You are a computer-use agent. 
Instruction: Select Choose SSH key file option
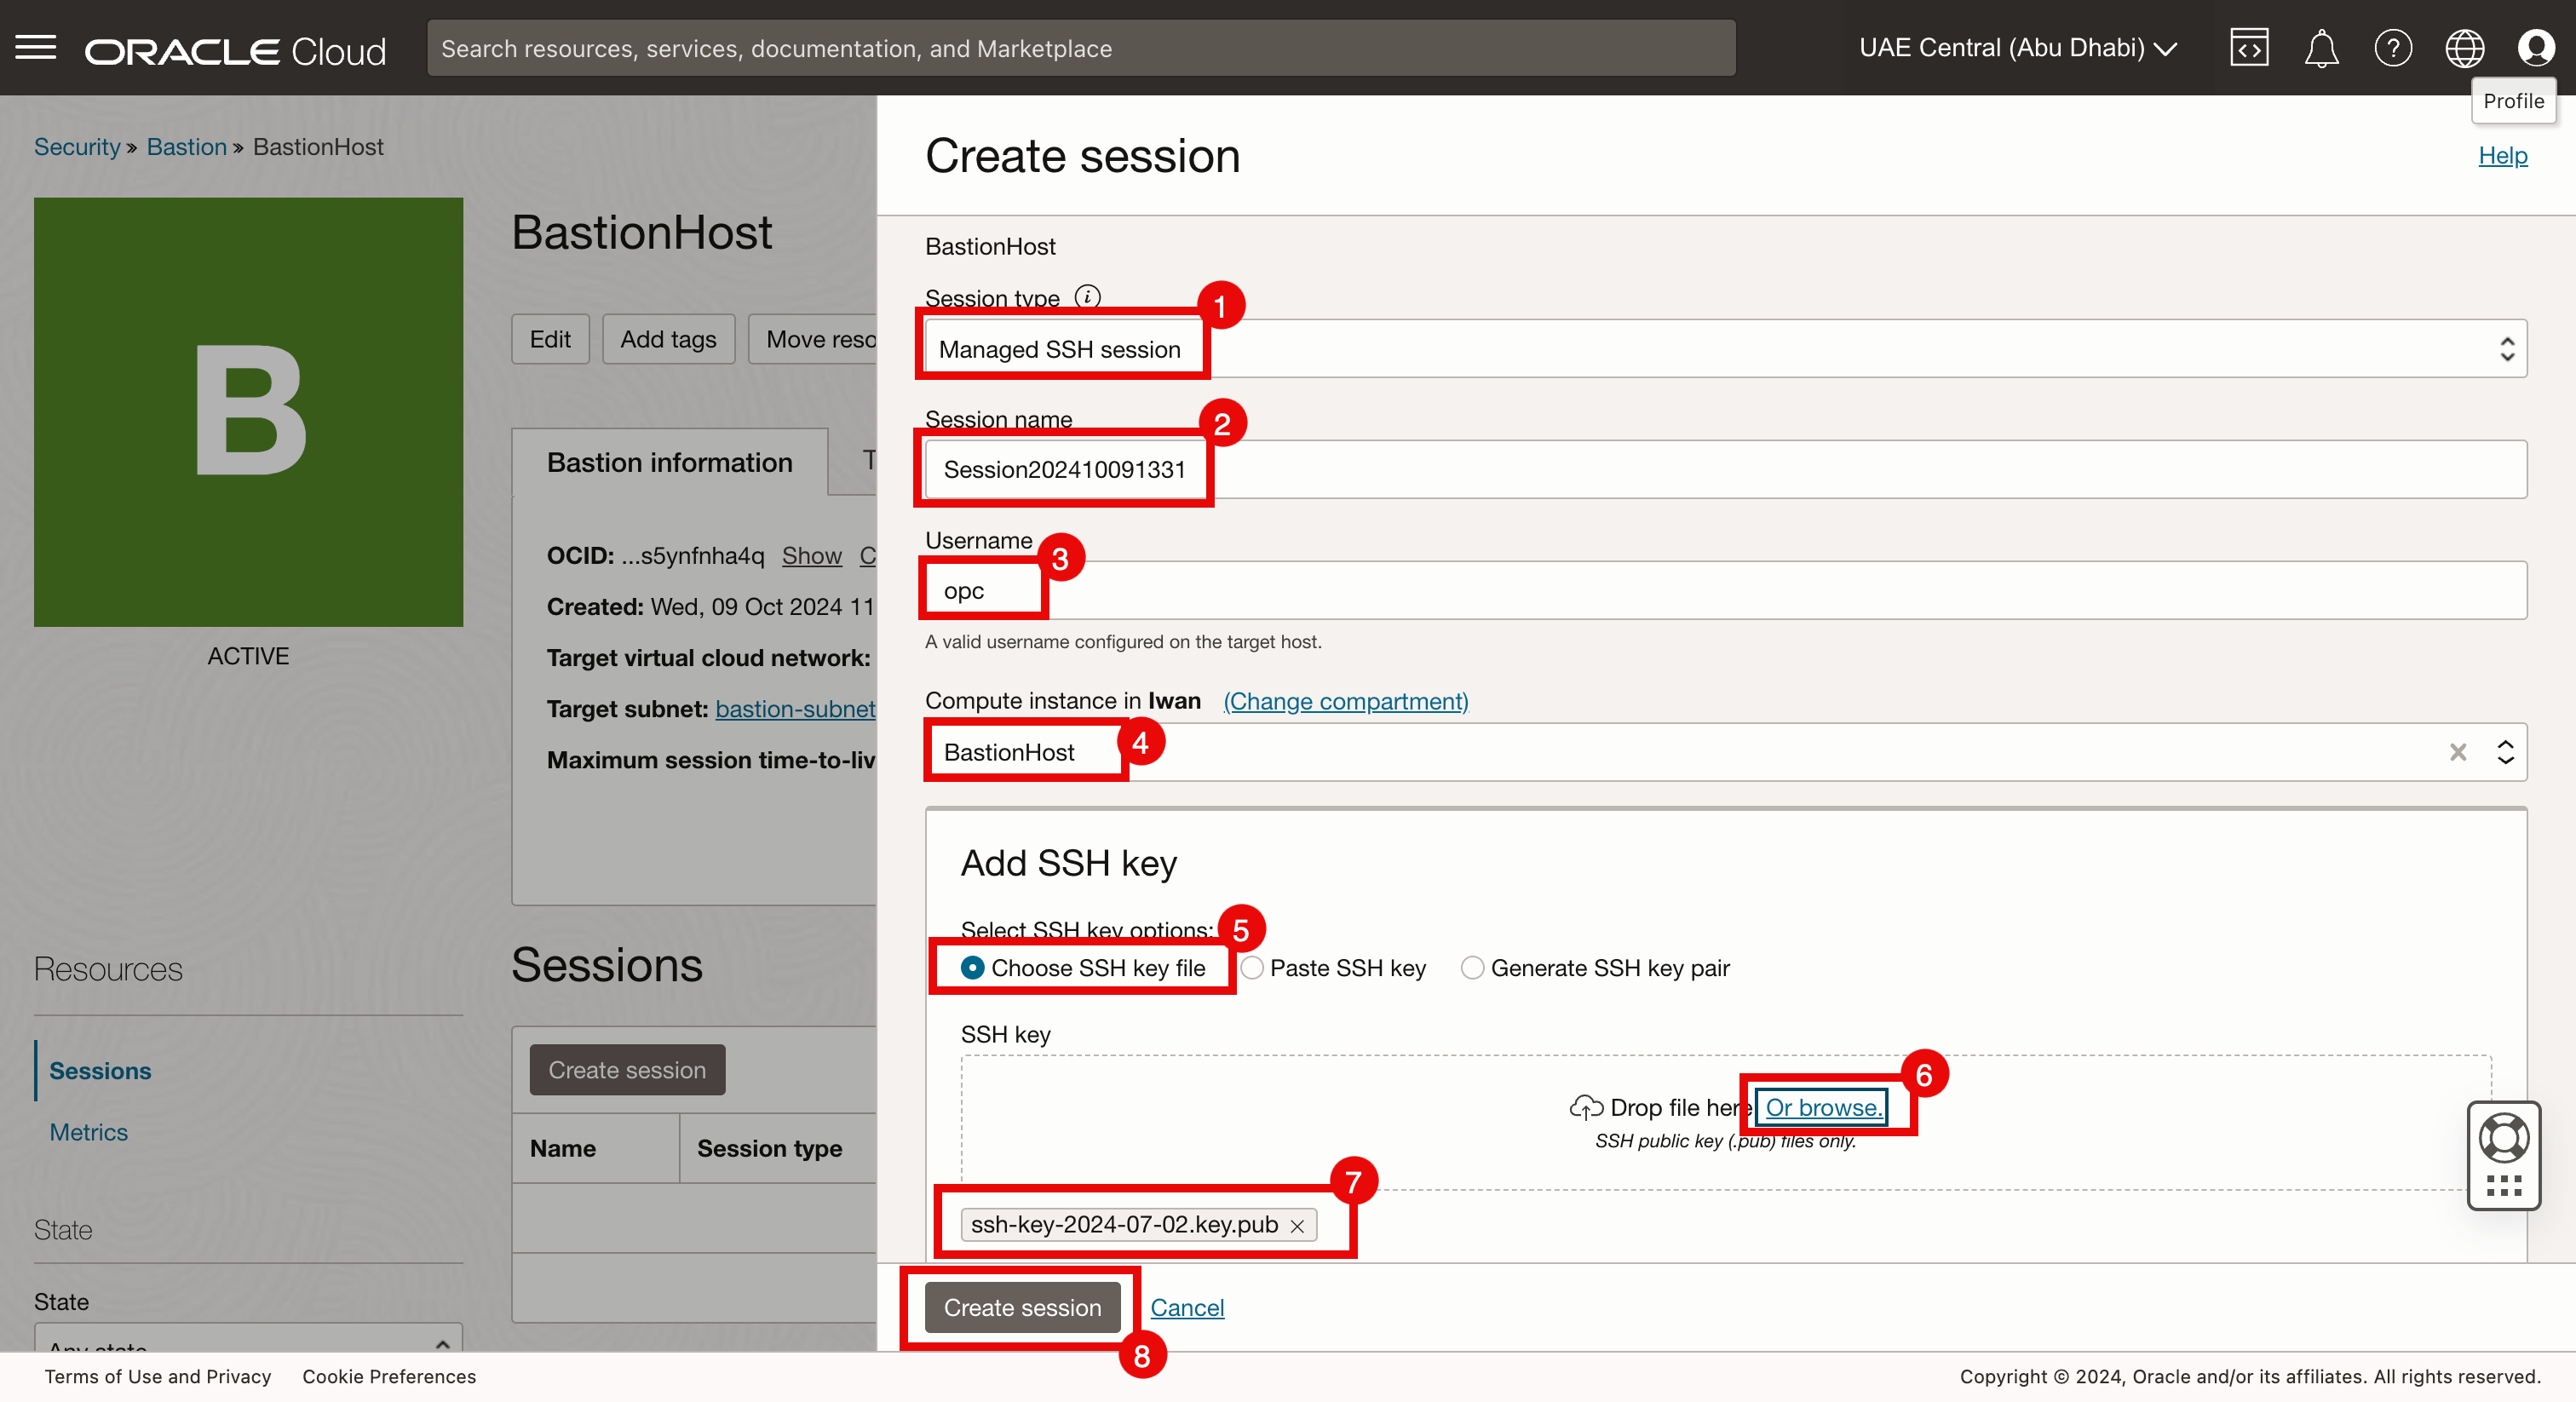click(972, 968)
